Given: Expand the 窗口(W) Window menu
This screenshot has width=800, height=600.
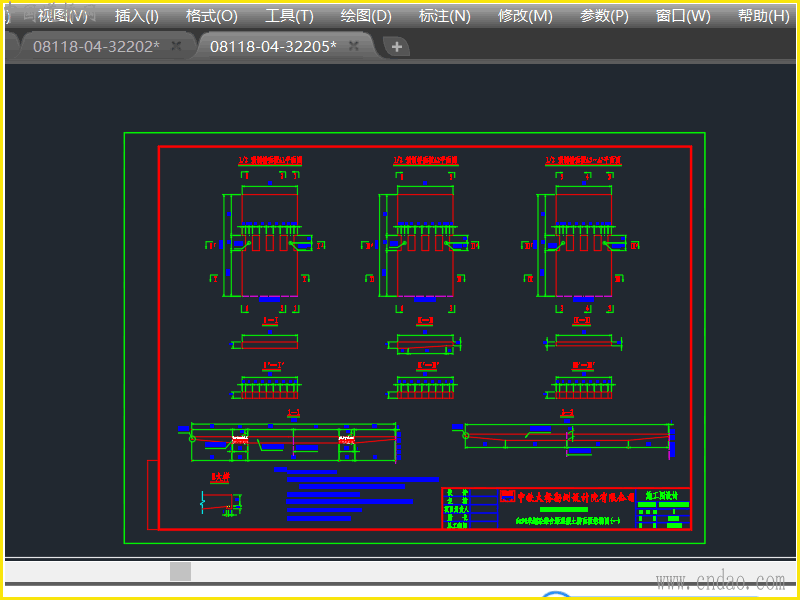Looking at the screenshot, I should pyautogui.click(x=683, y=16).
